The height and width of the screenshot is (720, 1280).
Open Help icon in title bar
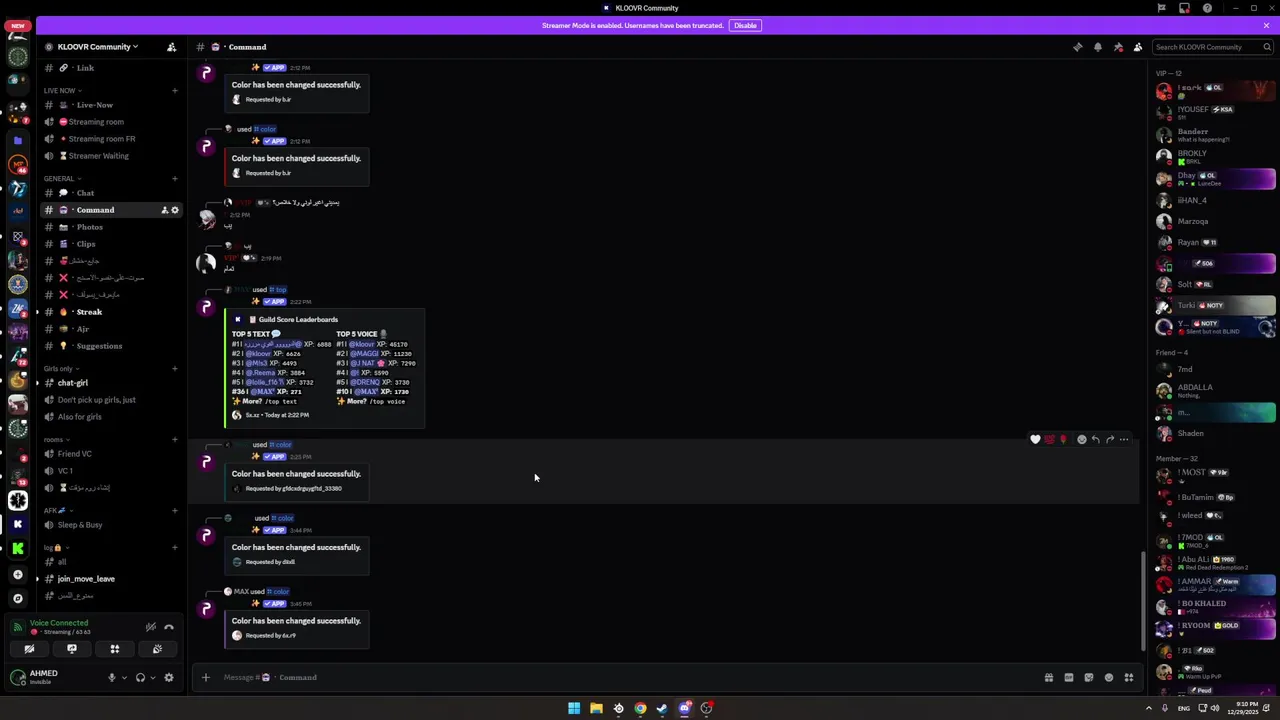[x=1207, y=8]
